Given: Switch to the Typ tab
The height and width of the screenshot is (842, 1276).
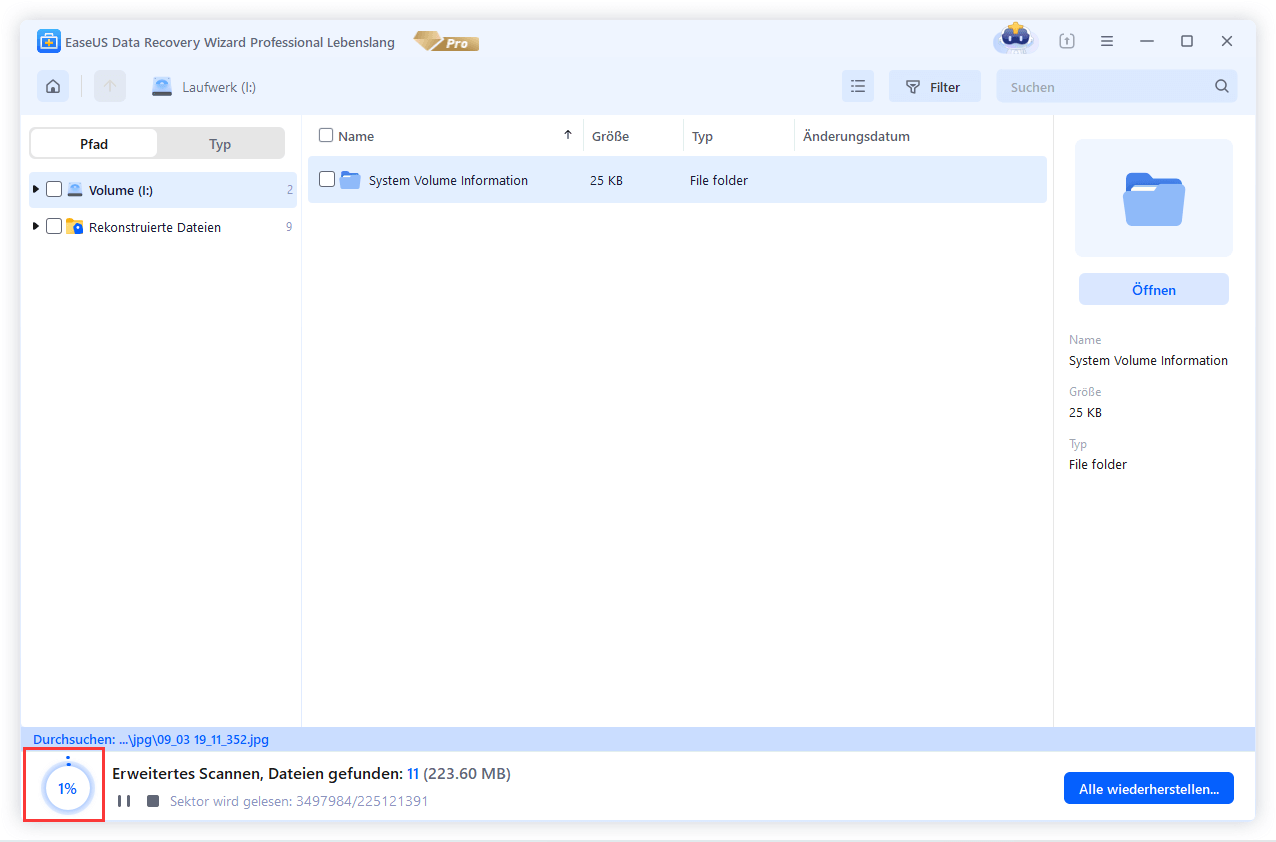Looking at the screenshot, I should (220, 144).
